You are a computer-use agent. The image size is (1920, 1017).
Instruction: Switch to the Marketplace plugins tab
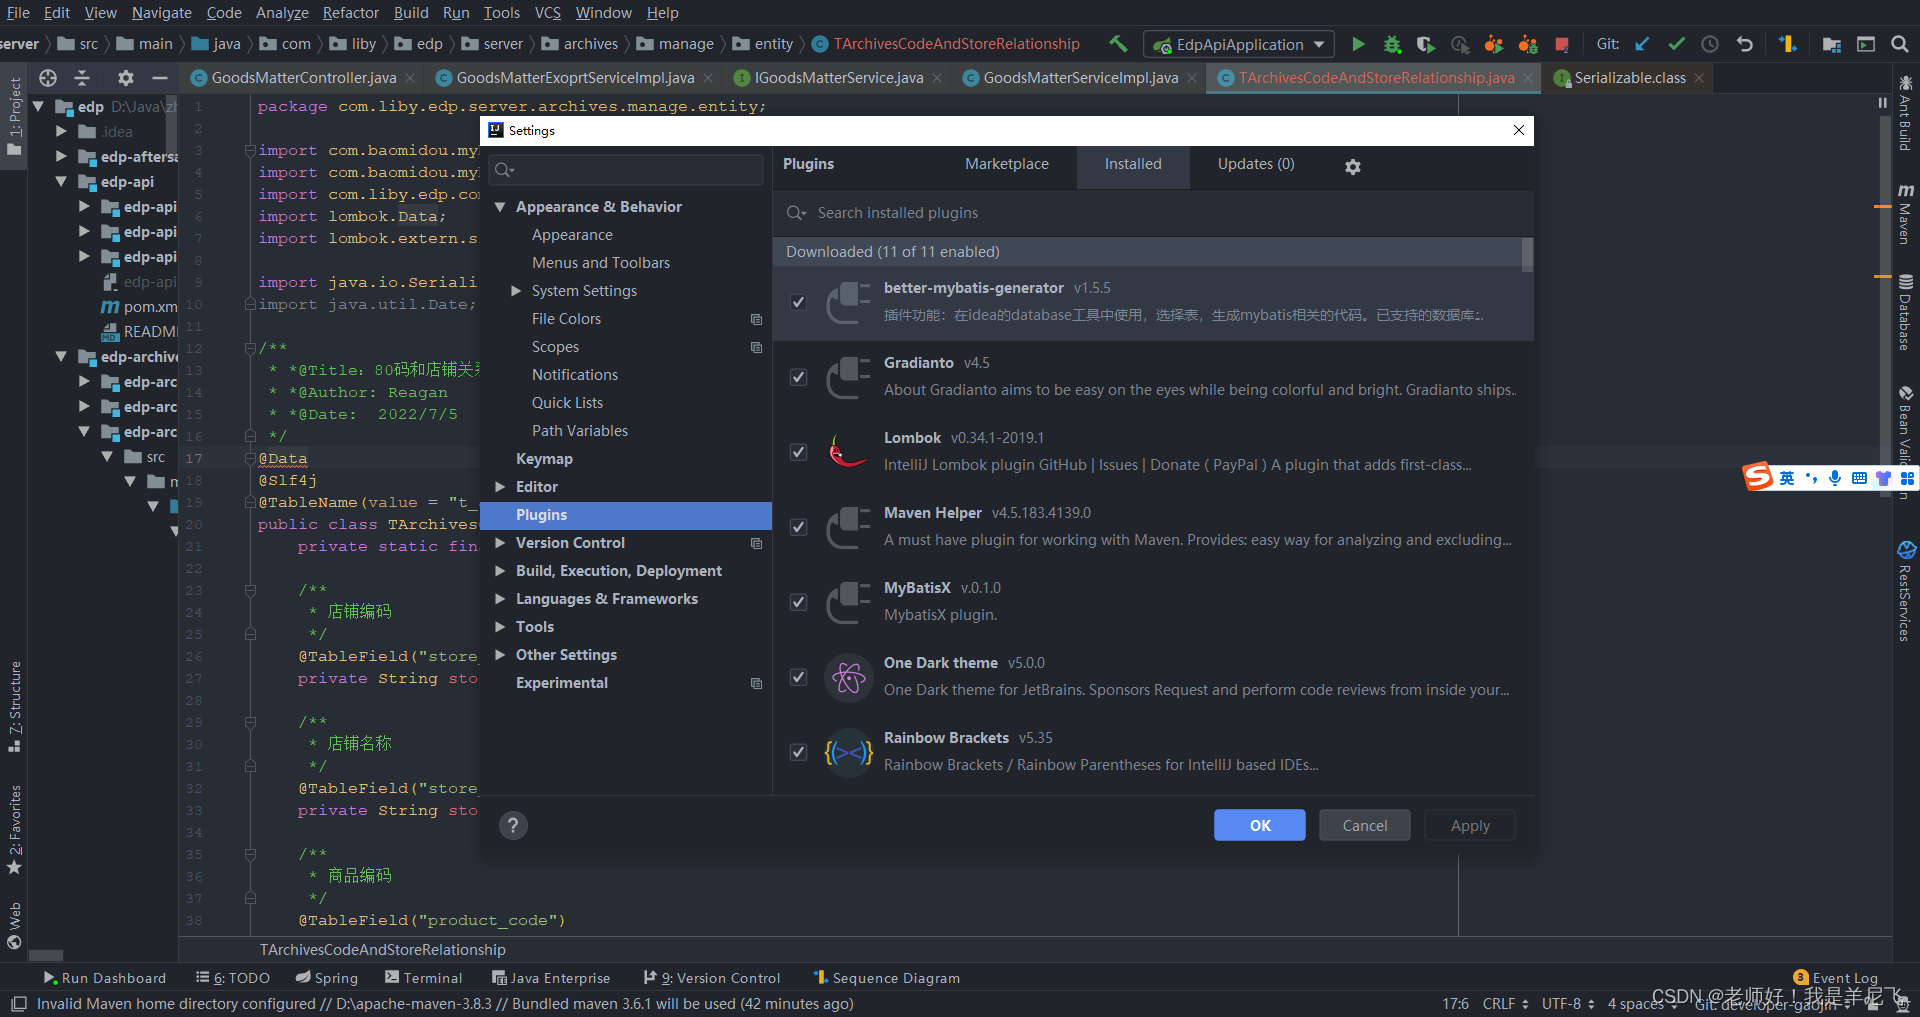point(1006,164)
